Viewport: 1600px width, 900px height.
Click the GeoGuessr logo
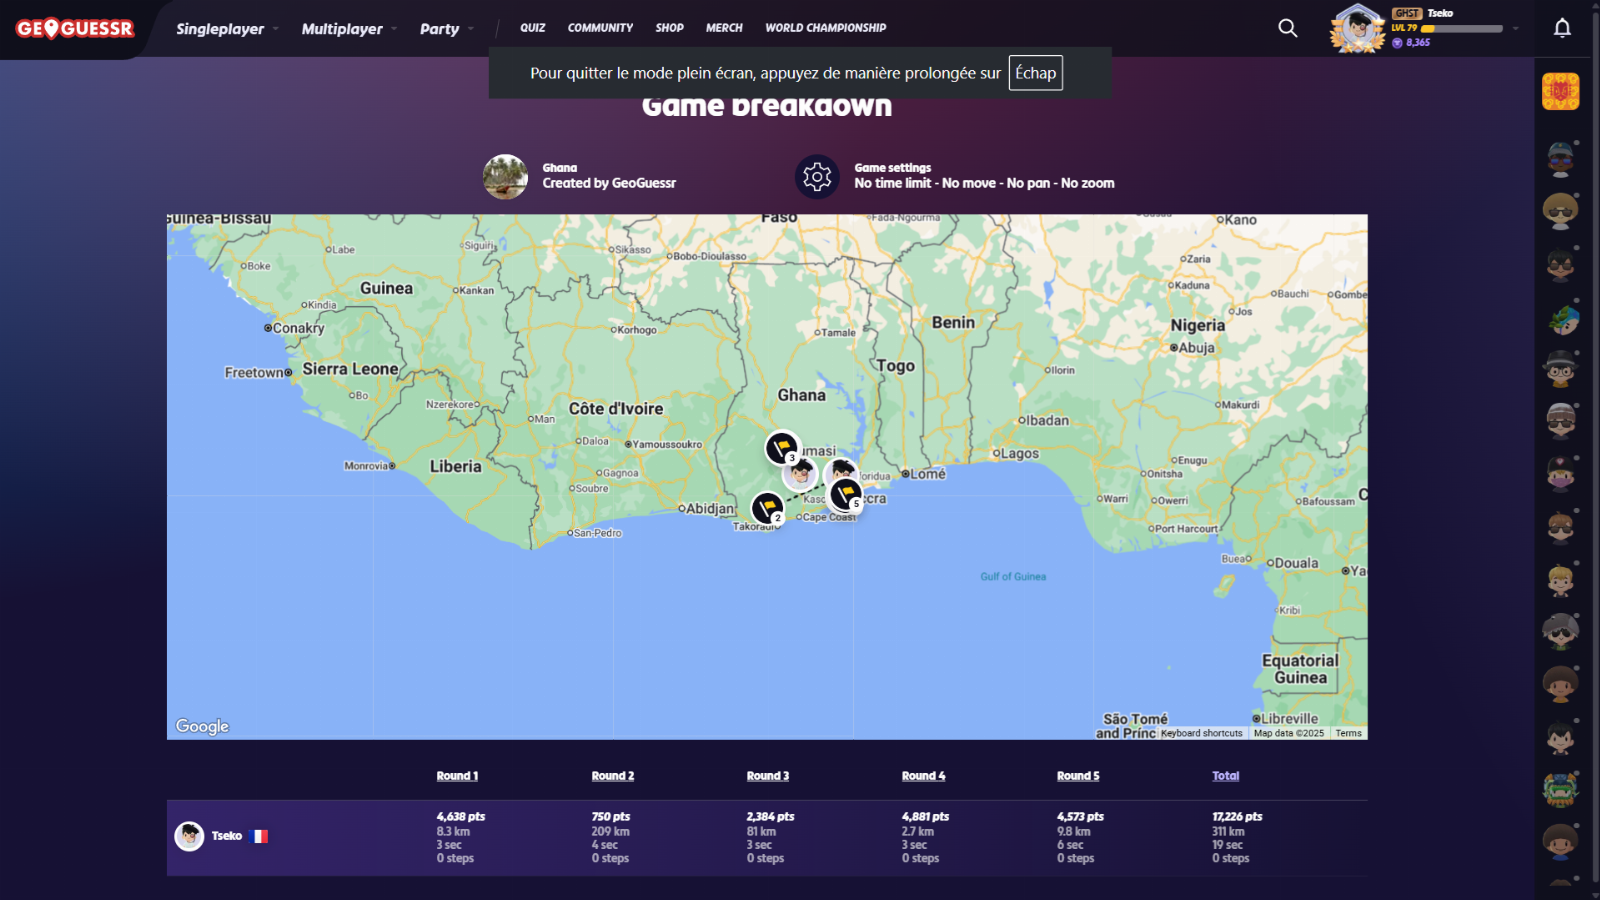(x=75, y=29)
